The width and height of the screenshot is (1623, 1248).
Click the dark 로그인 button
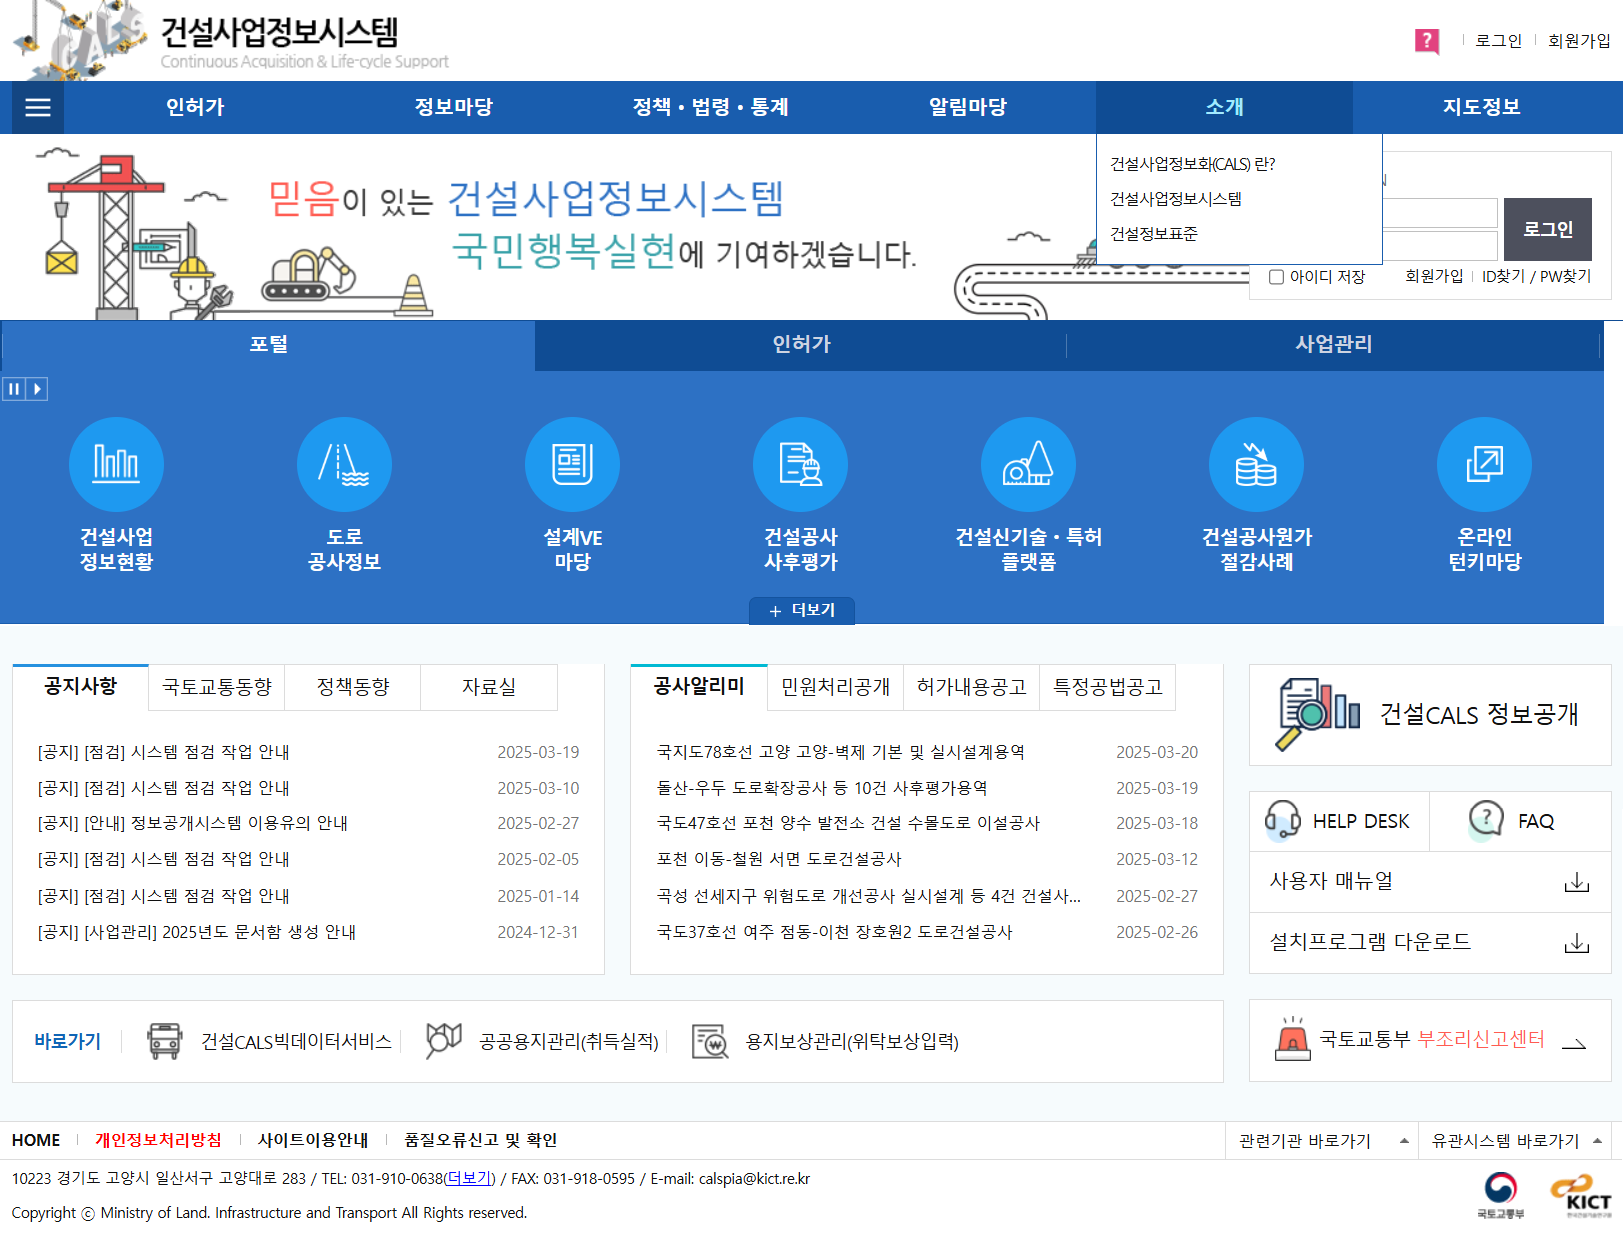[1547, 229]
